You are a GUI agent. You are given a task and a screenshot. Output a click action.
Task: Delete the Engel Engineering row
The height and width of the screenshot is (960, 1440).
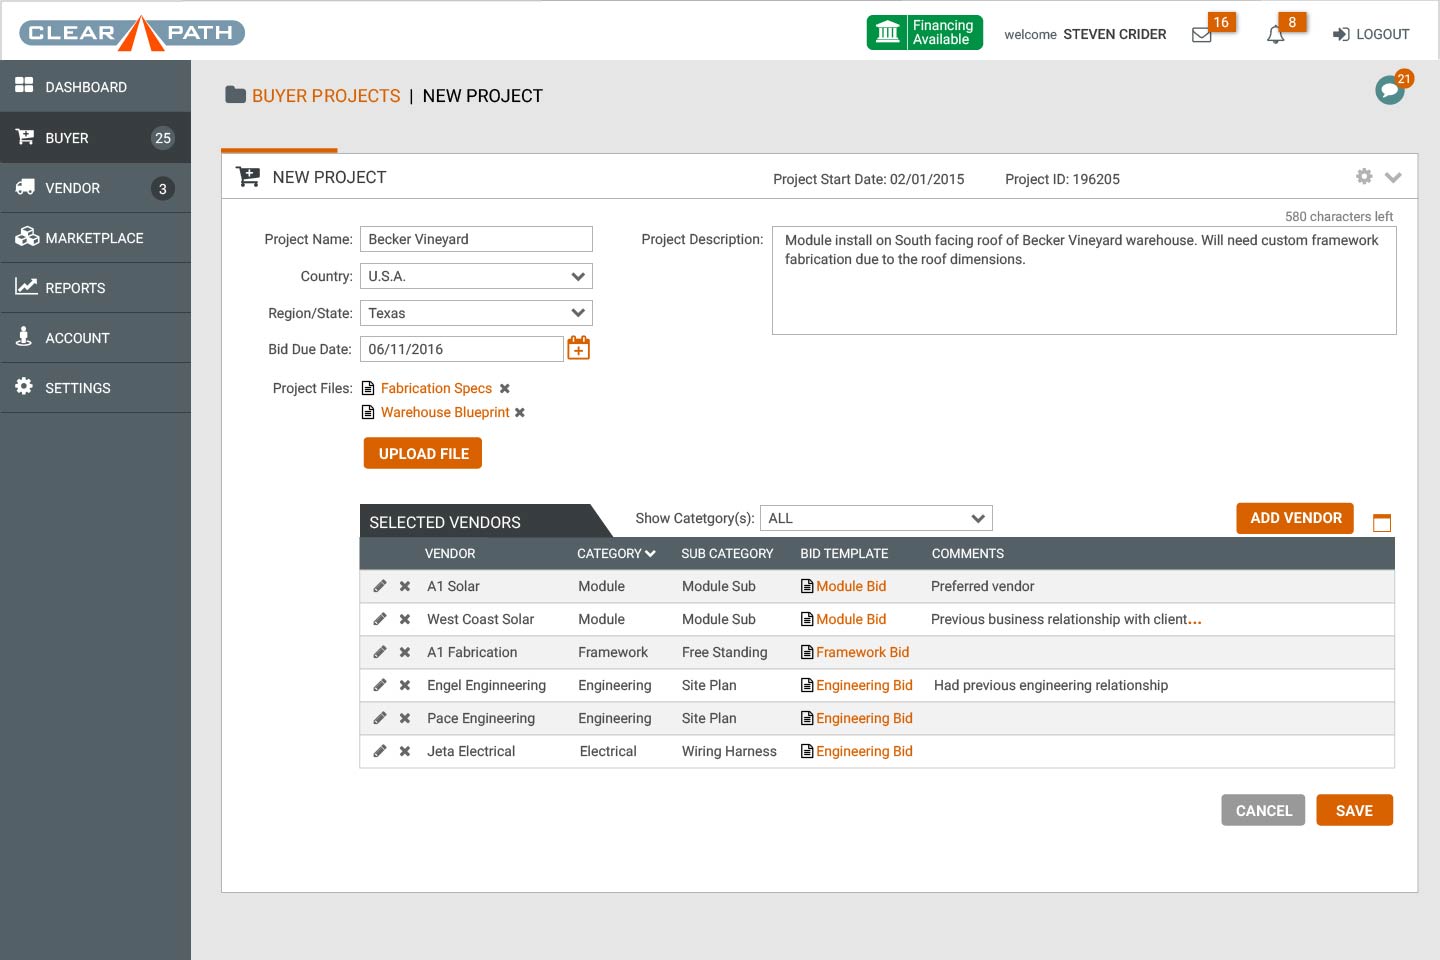click(405, 685)
